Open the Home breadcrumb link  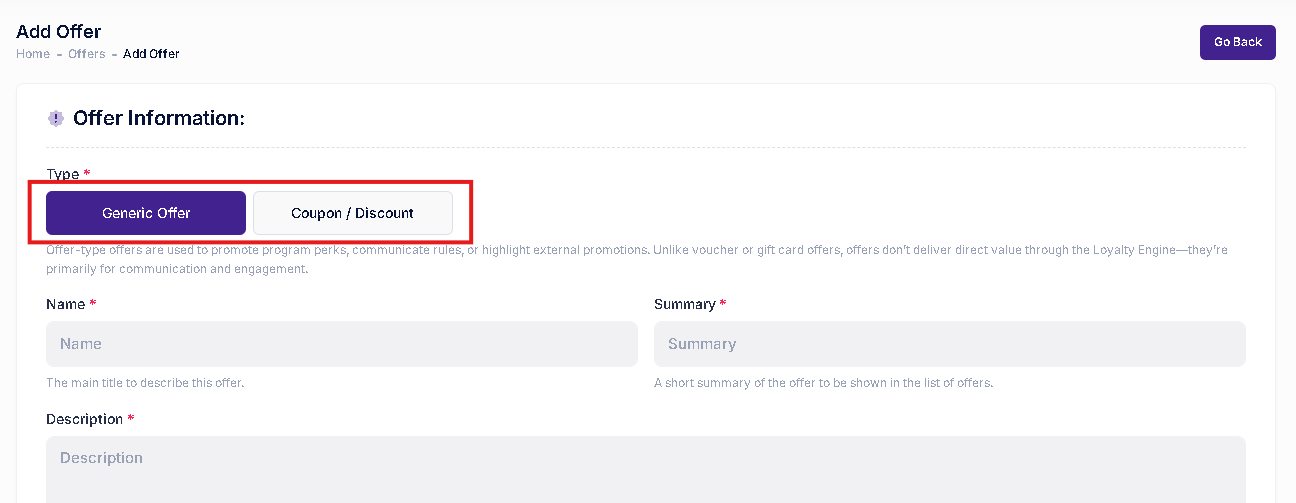[x=33, y=54]
